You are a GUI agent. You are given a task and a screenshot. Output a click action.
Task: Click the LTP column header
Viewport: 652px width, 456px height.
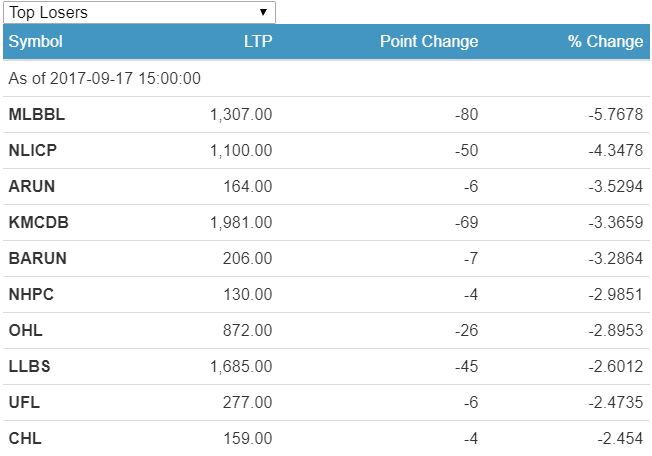point(258,41)
